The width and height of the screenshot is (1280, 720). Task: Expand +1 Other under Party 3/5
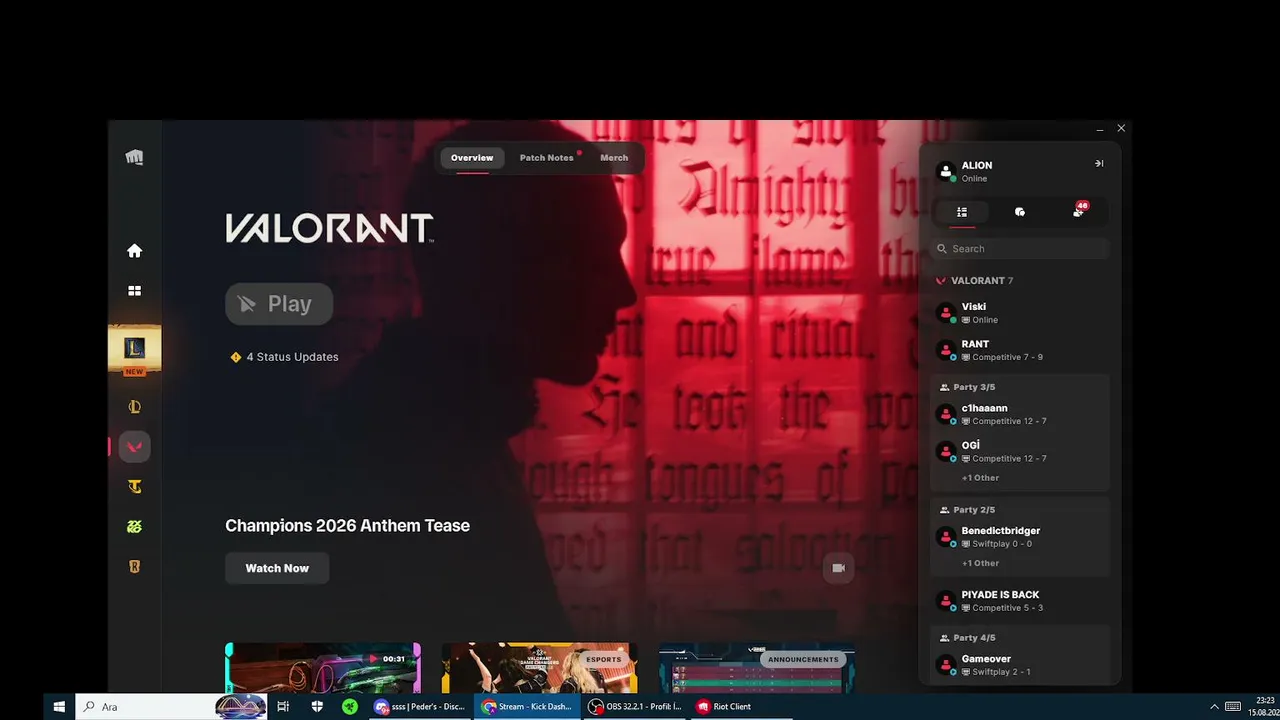pos(980,478)
